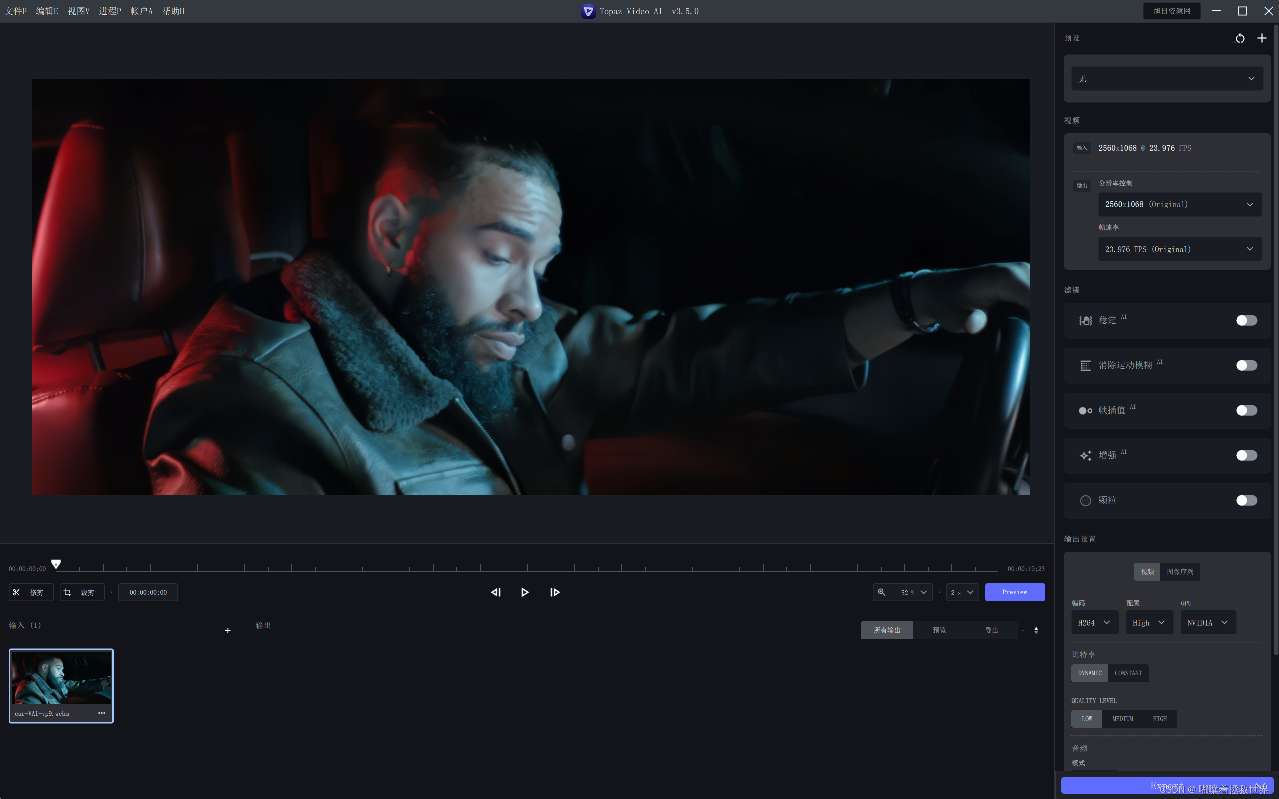
Task: Click the Preview button
Action: point(1014,592)
